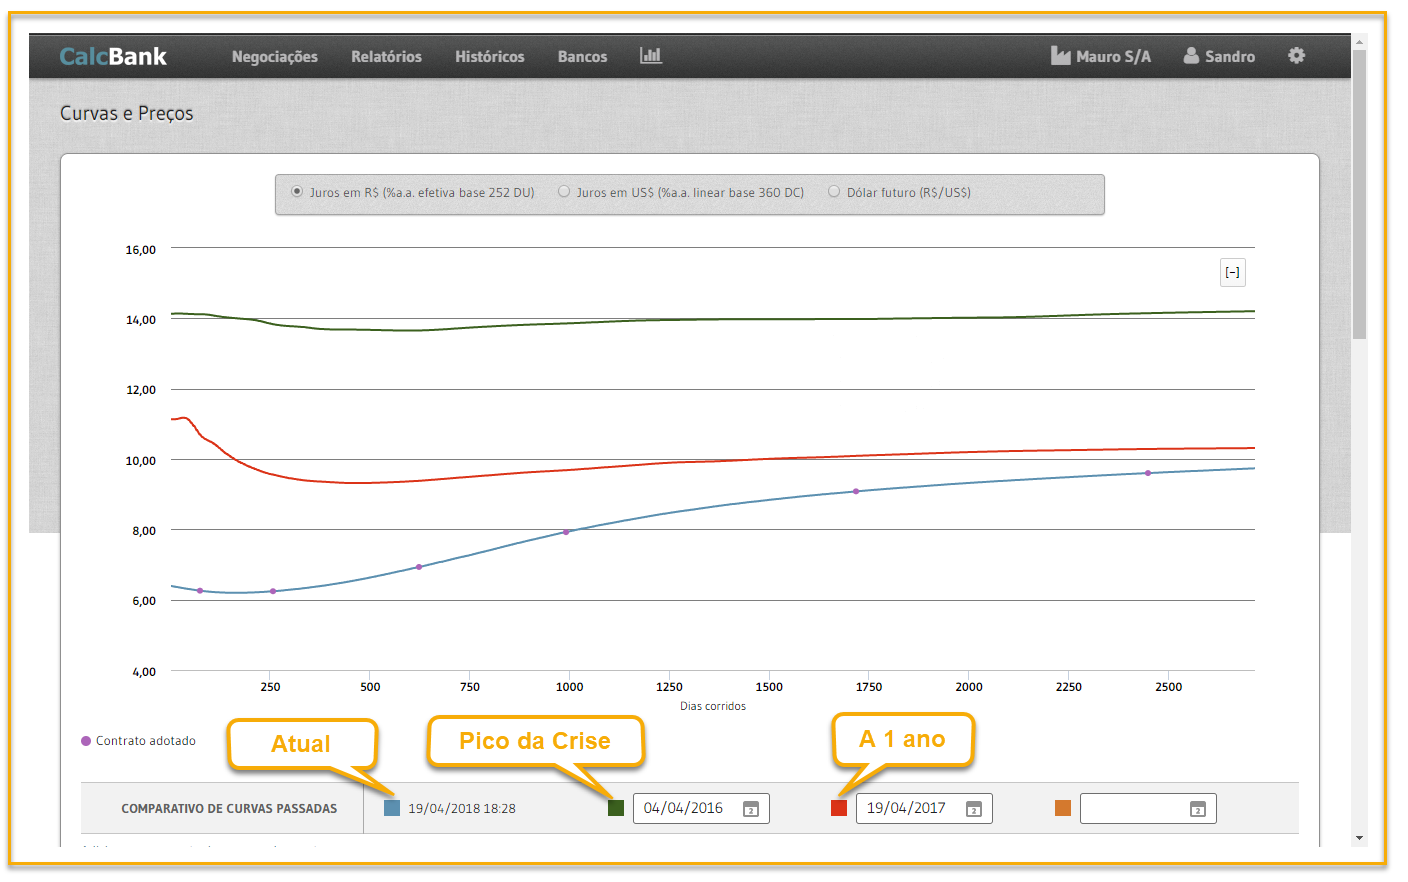Click the Sandro user profile icon
The width and height of the screenshot is (1408, 882).
click(x=1191, y=56)
